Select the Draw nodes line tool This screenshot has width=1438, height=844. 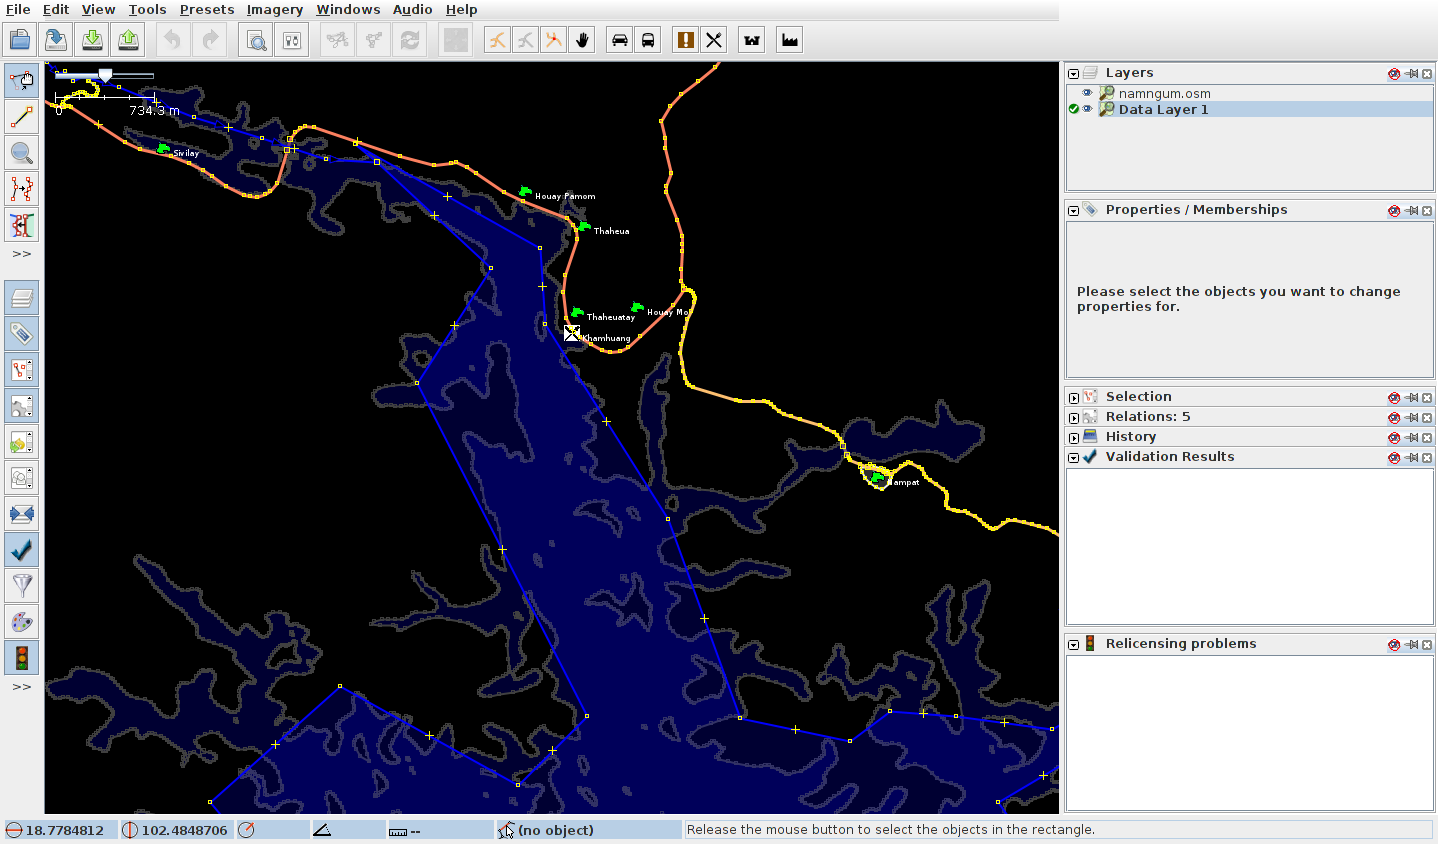pyautogui.click(x=22, y=117)
